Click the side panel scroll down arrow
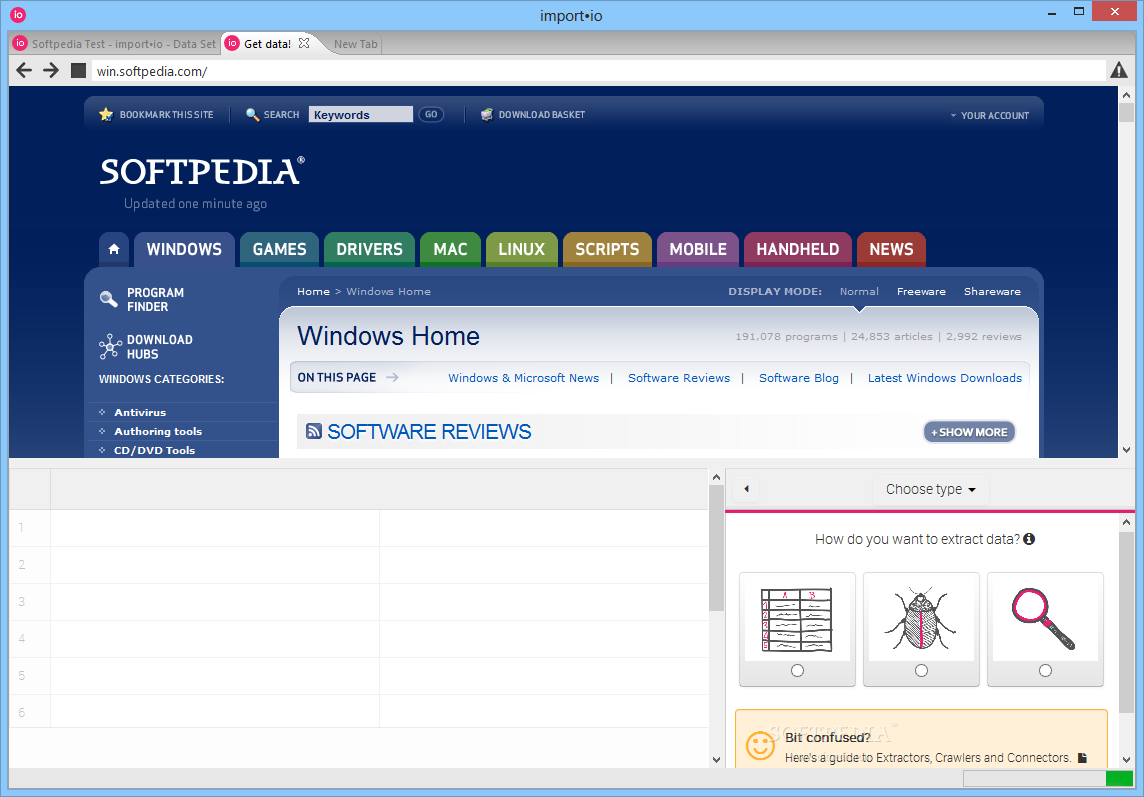This screenshot has width=1144, height=797. click(x=1126, y=760)
